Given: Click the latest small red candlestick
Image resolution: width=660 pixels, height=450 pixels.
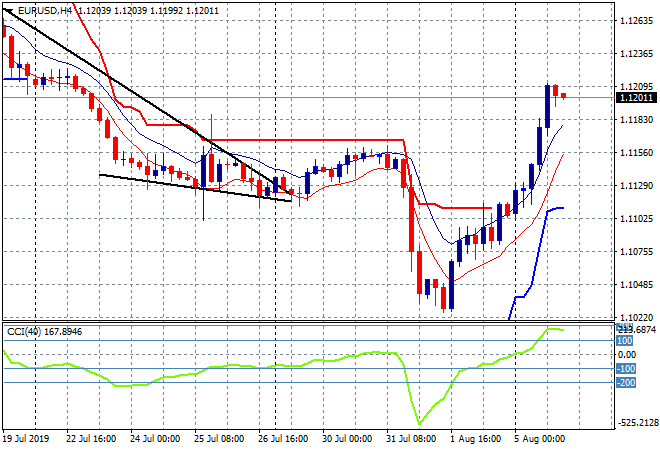Looking at the screenshot, I should pos(564,96).
